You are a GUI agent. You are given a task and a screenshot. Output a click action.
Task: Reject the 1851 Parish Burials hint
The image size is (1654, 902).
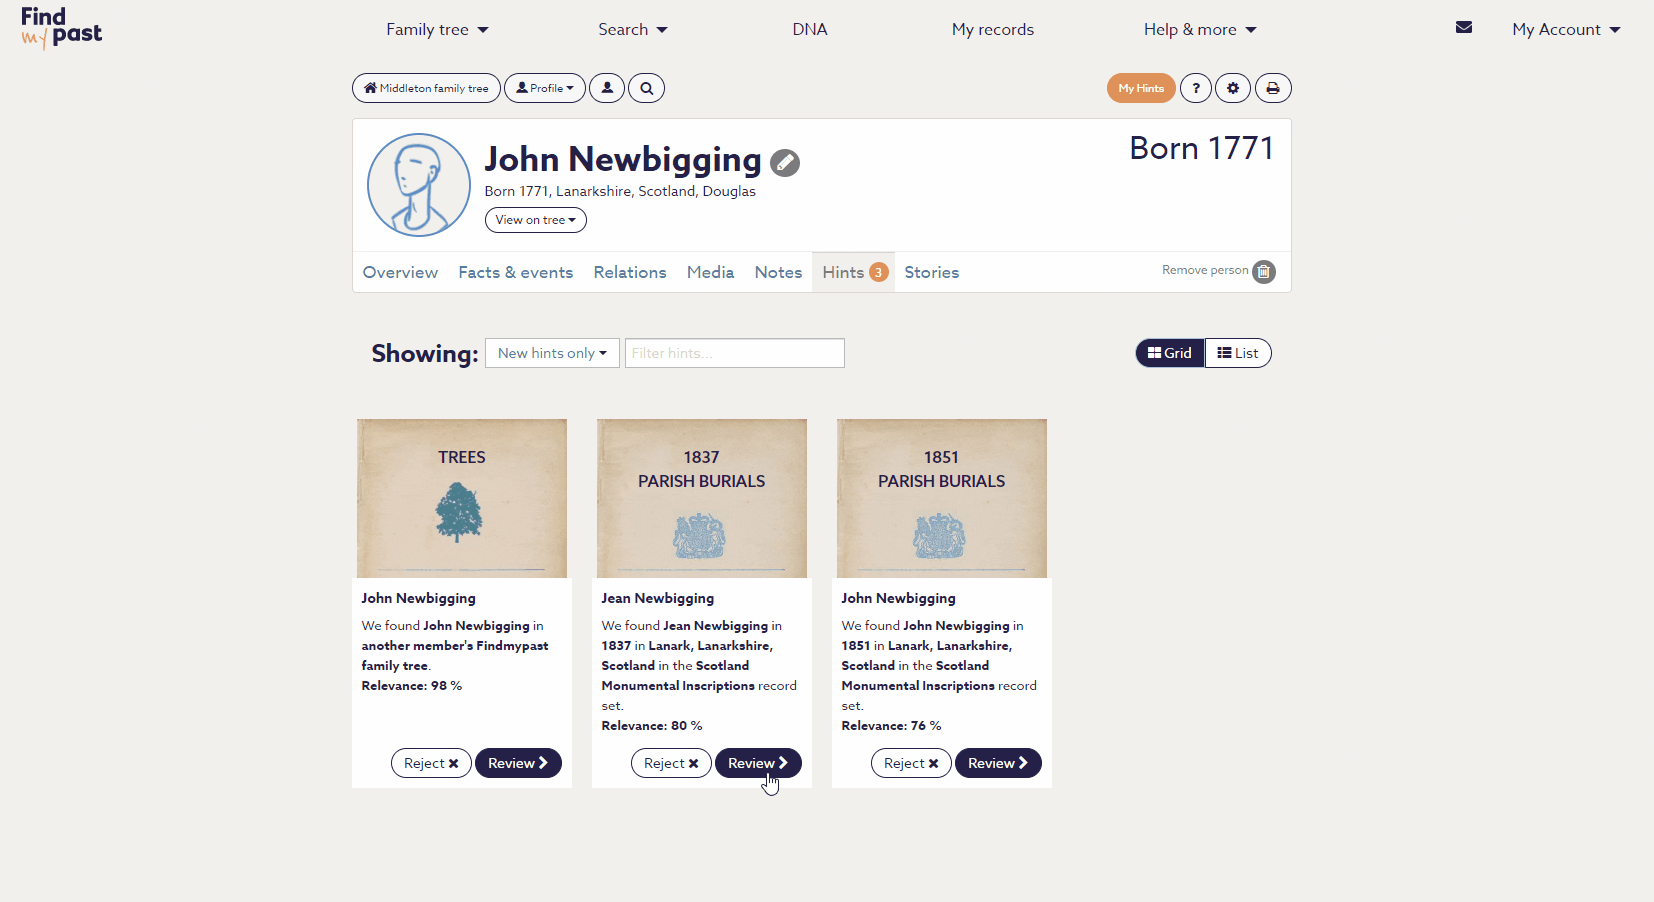click(x=911, y=763)
